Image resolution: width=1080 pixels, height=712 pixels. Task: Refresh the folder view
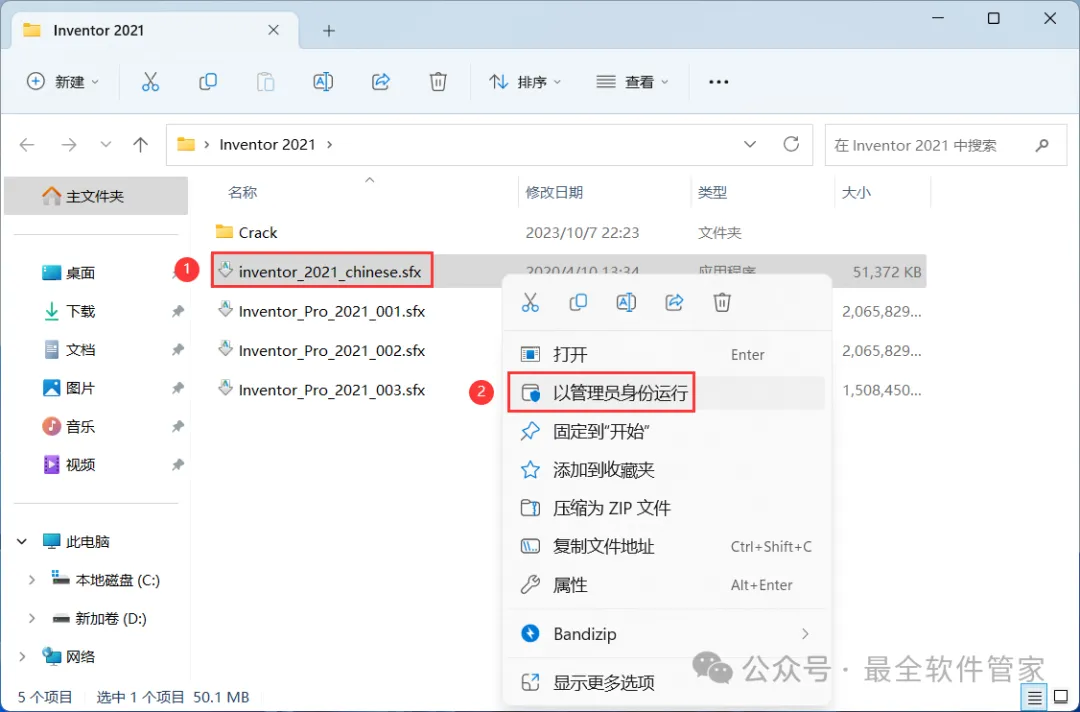791,144
